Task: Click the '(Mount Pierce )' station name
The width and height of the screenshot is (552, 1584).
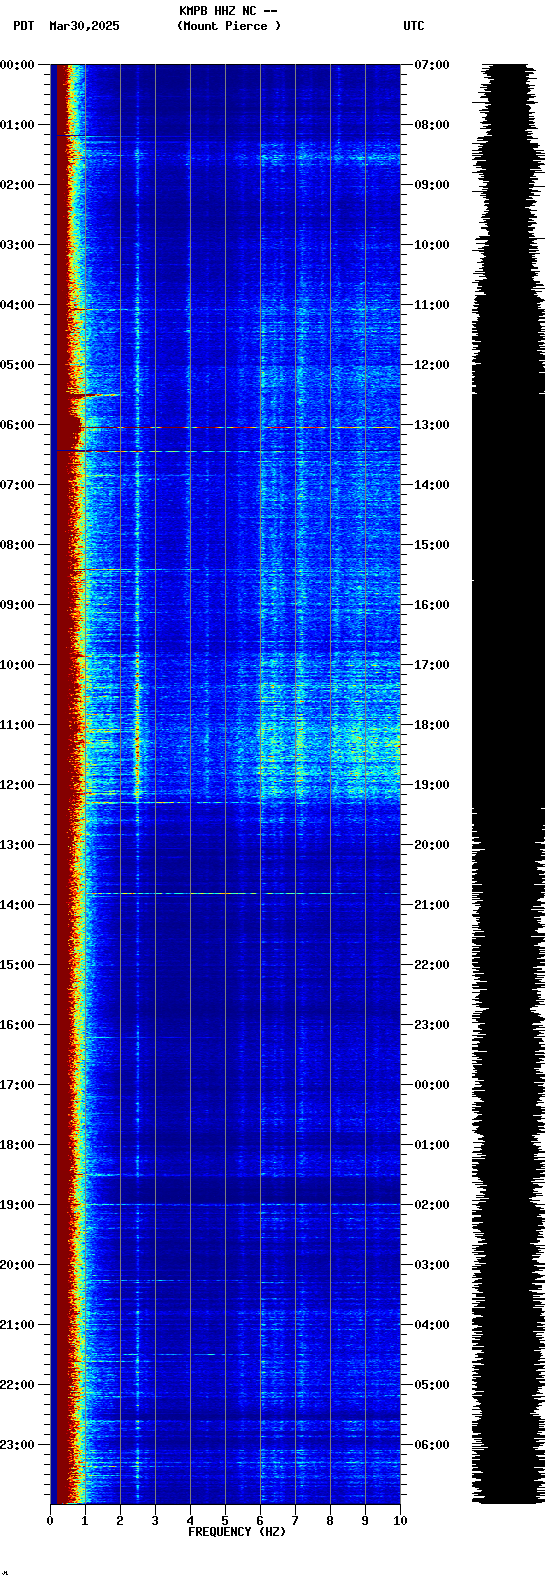Action: [x=229, y=26]
